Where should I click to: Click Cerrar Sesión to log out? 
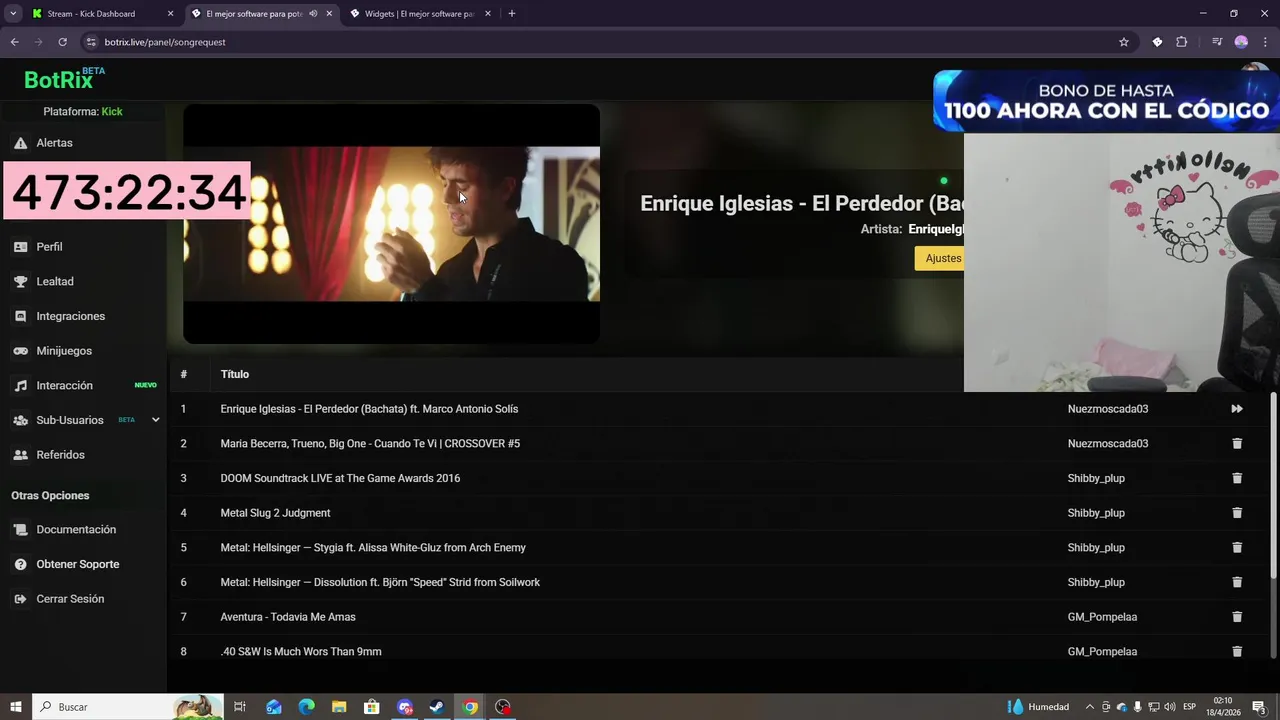click(x=70, y=599)
